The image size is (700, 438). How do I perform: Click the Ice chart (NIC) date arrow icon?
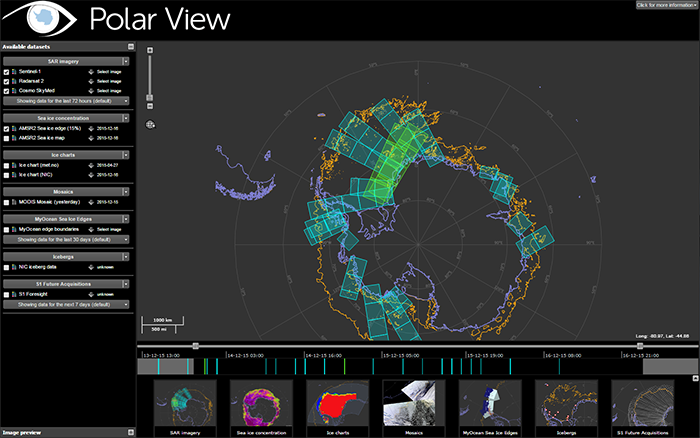91,176
